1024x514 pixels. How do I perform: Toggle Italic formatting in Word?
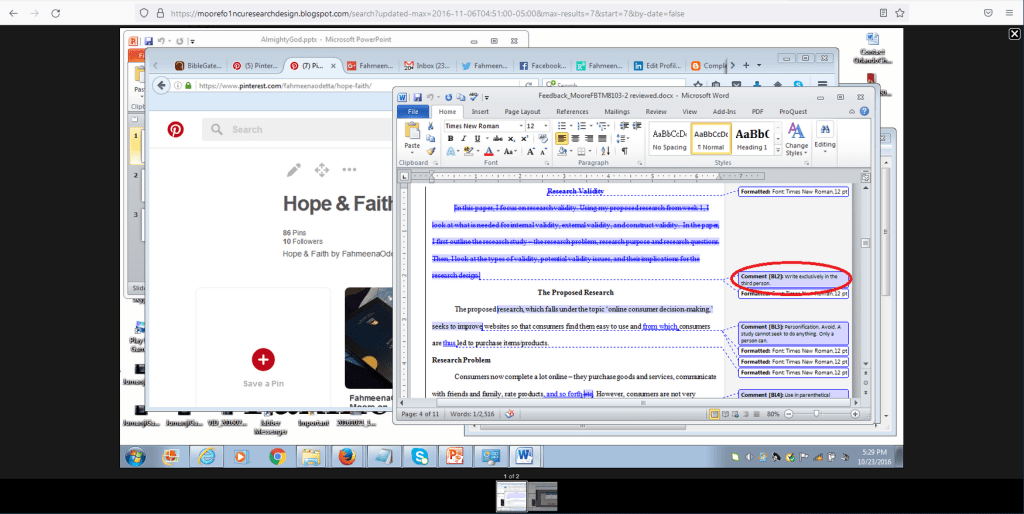463,139
